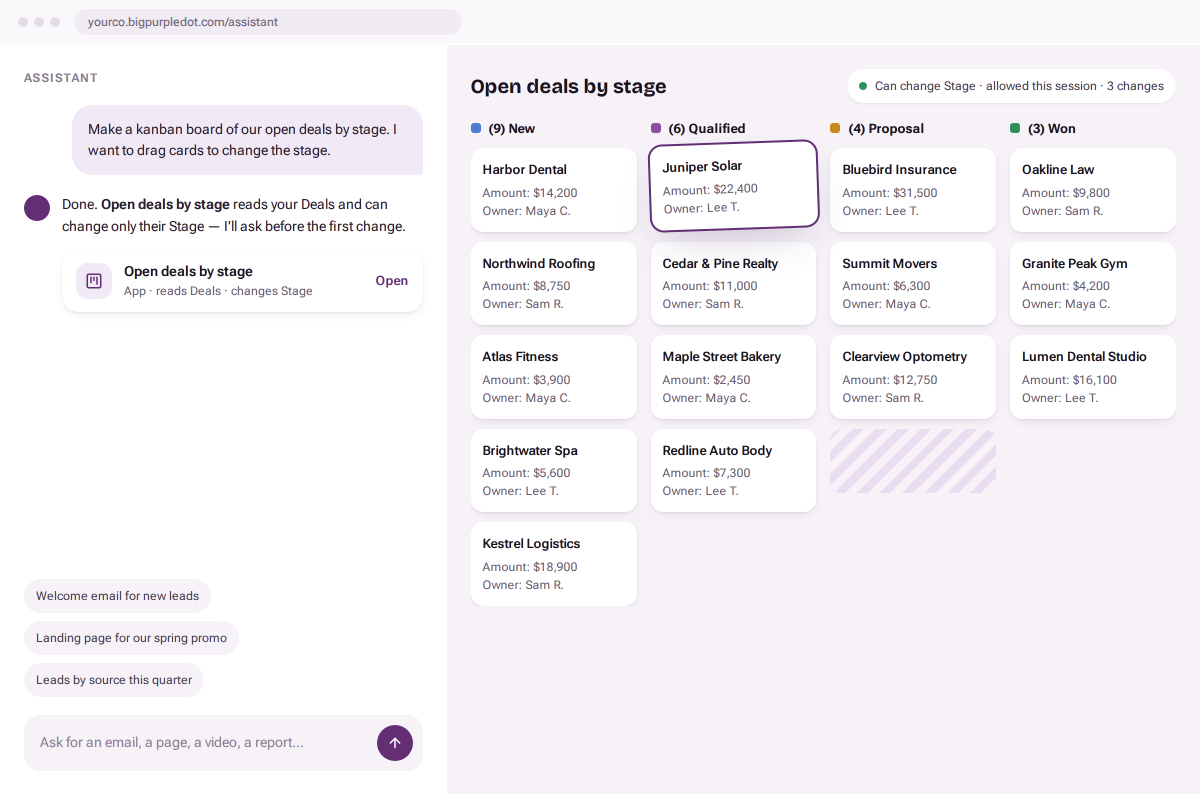The image size is (1200, 794).
Task: Click the (6) Qualified column header
Action: click(x=707, y=128)
